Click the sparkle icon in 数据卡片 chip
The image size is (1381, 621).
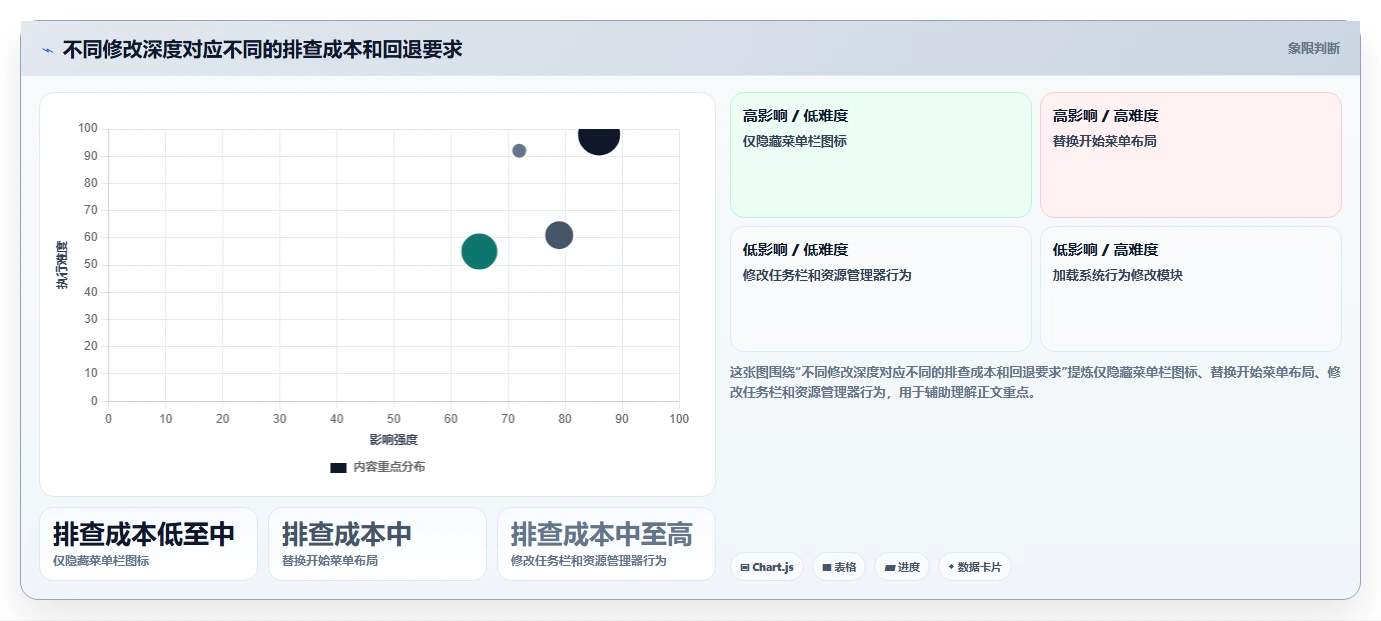951,567
